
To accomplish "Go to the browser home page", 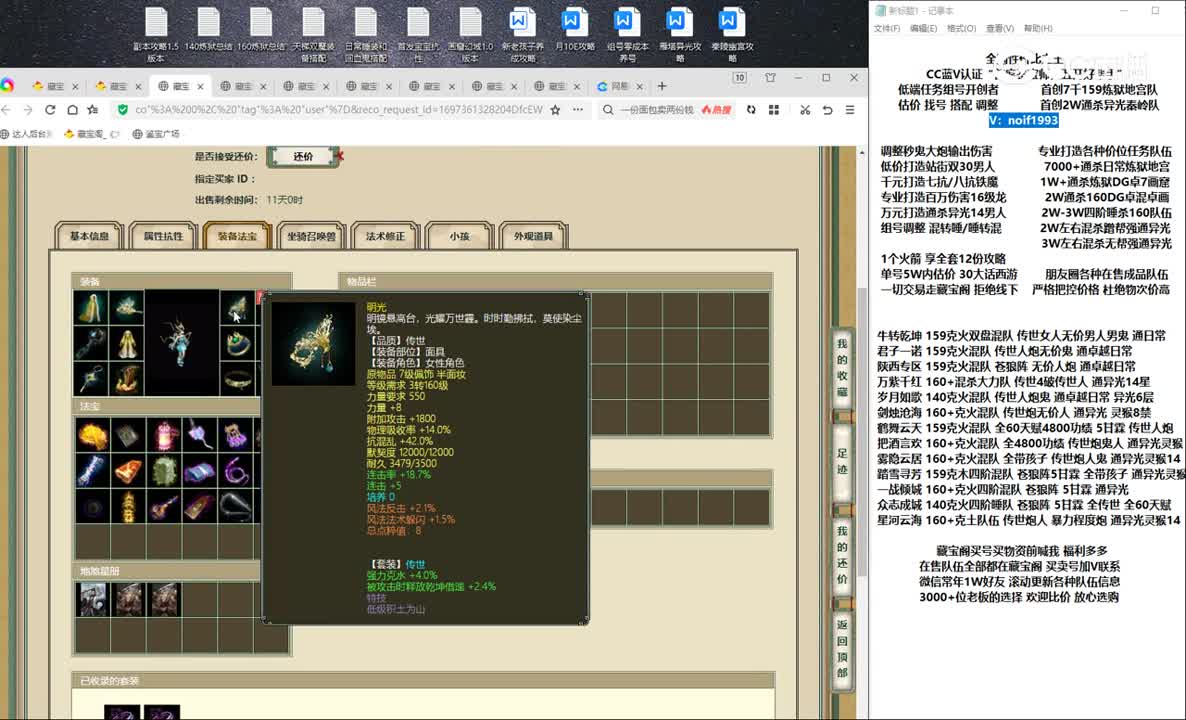I will [x=72, y=110].
